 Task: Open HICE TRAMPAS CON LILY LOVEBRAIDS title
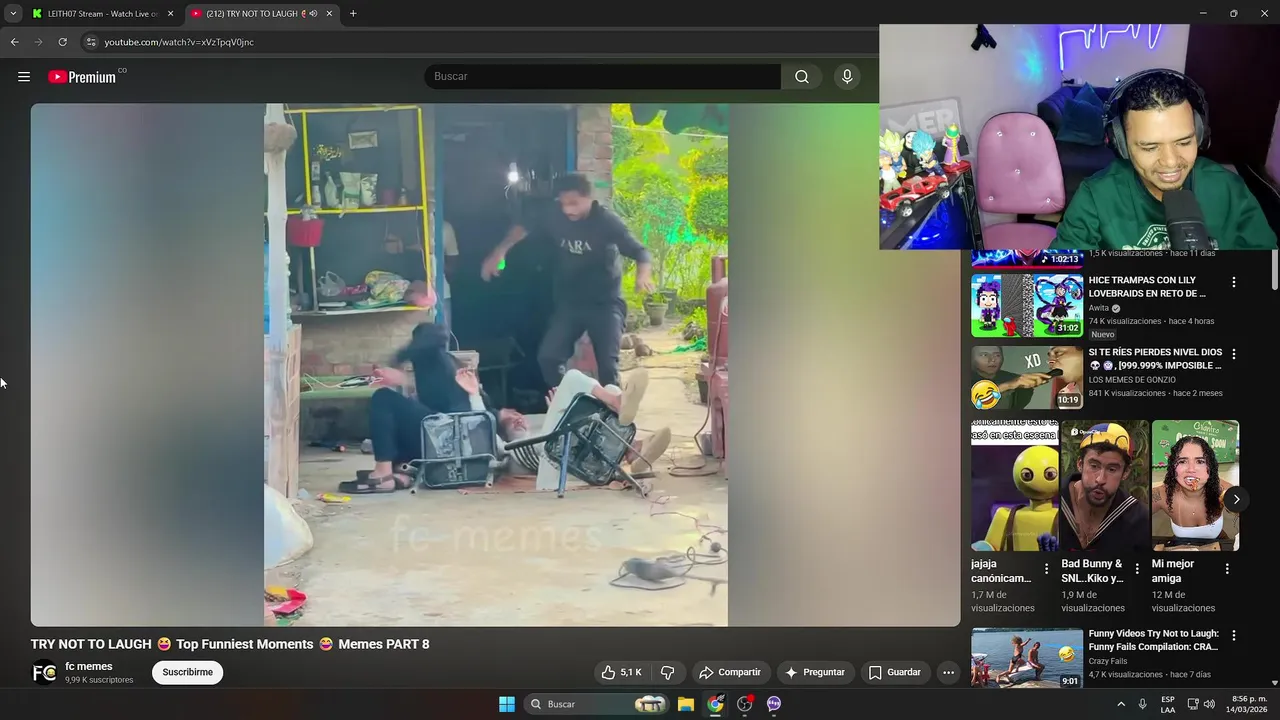[x=1147, y=287]
